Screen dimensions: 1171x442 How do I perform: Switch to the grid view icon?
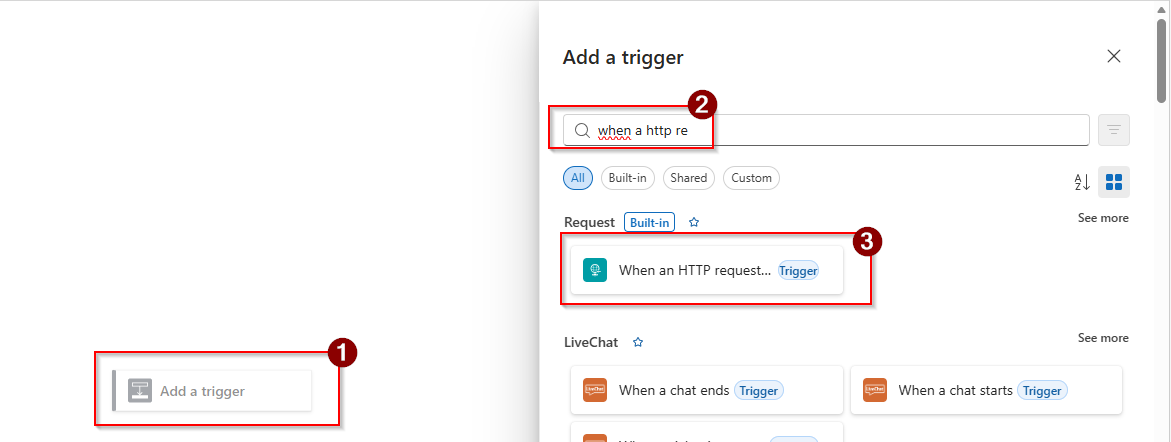pyautogui.click(x=1114, y=182)
